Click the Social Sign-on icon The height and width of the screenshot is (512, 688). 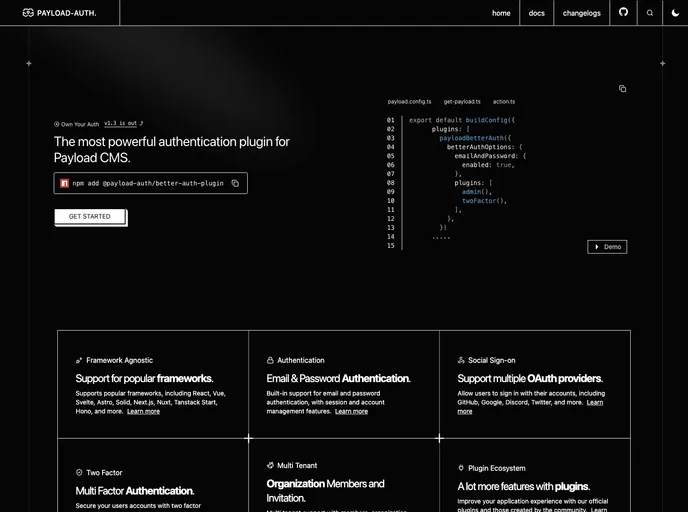461,360
